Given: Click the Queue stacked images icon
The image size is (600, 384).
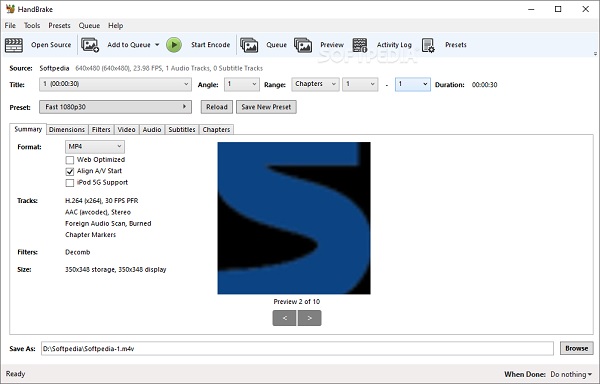Looking at the screenshot, I should click(x=249, y=45).
